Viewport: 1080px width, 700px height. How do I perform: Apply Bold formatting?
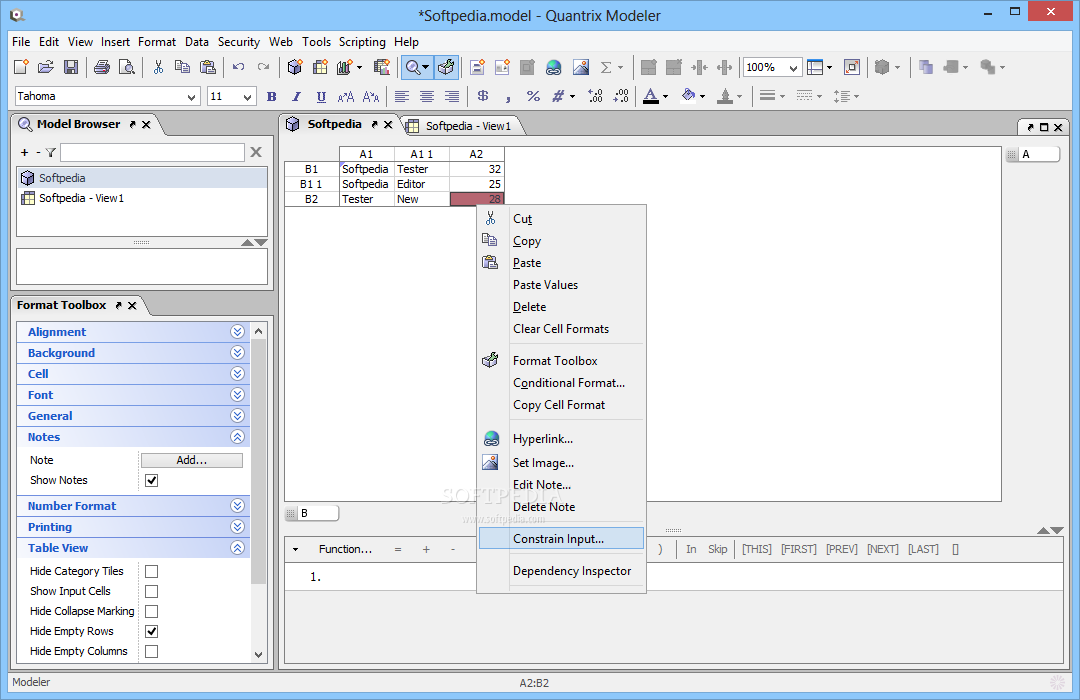point(272,96)
